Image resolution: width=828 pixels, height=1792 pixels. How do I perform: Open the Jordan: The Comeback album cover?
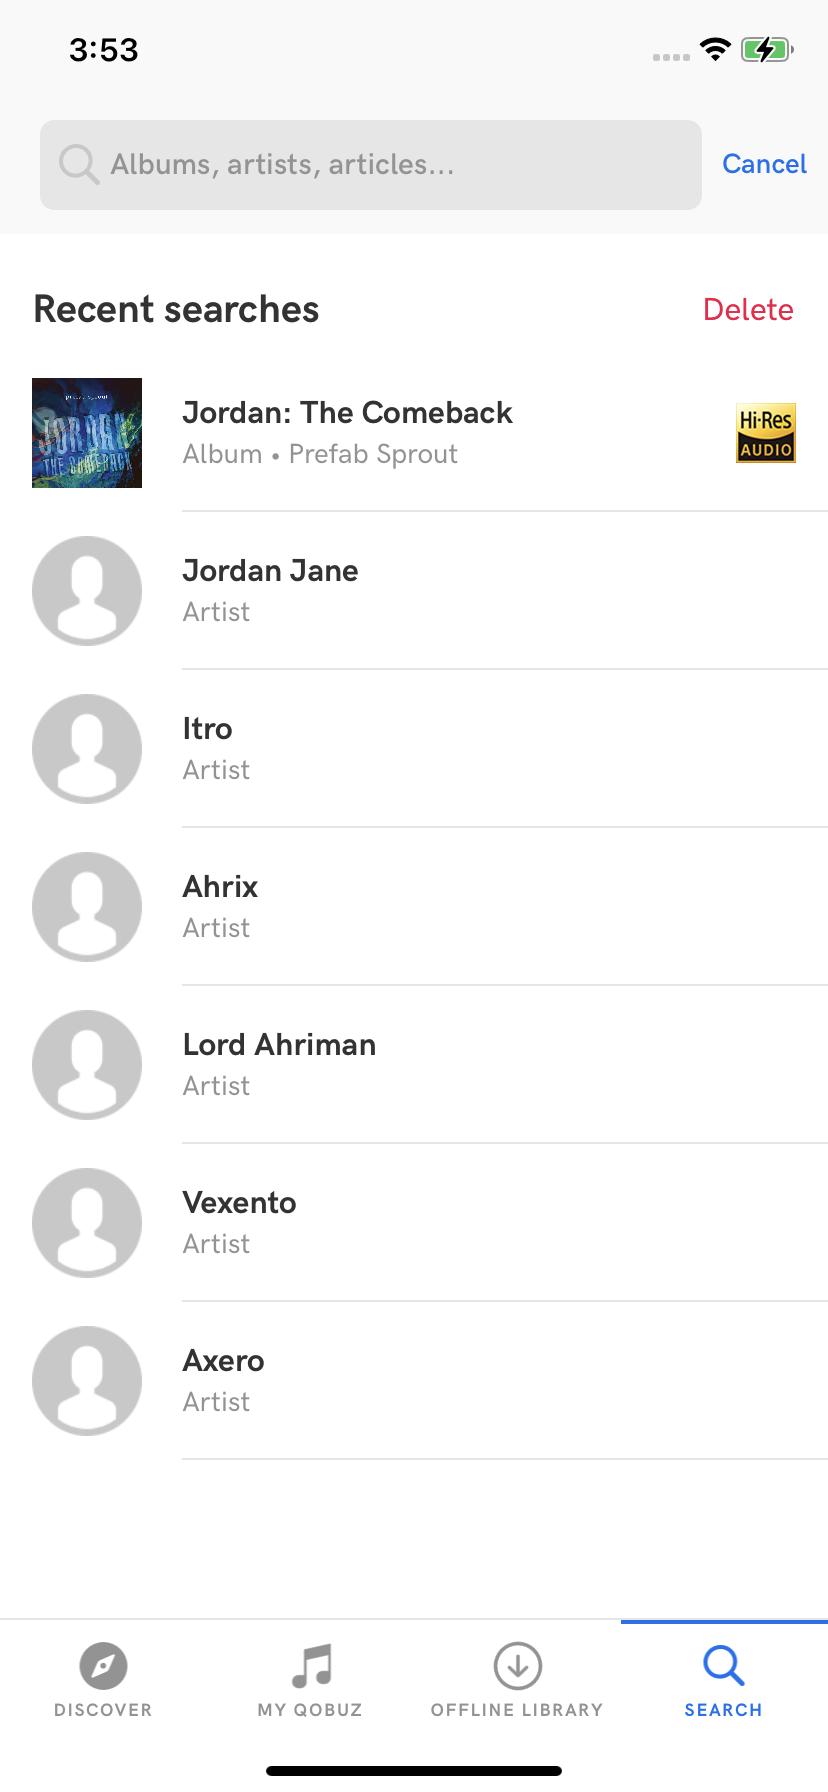click(87, 433)
